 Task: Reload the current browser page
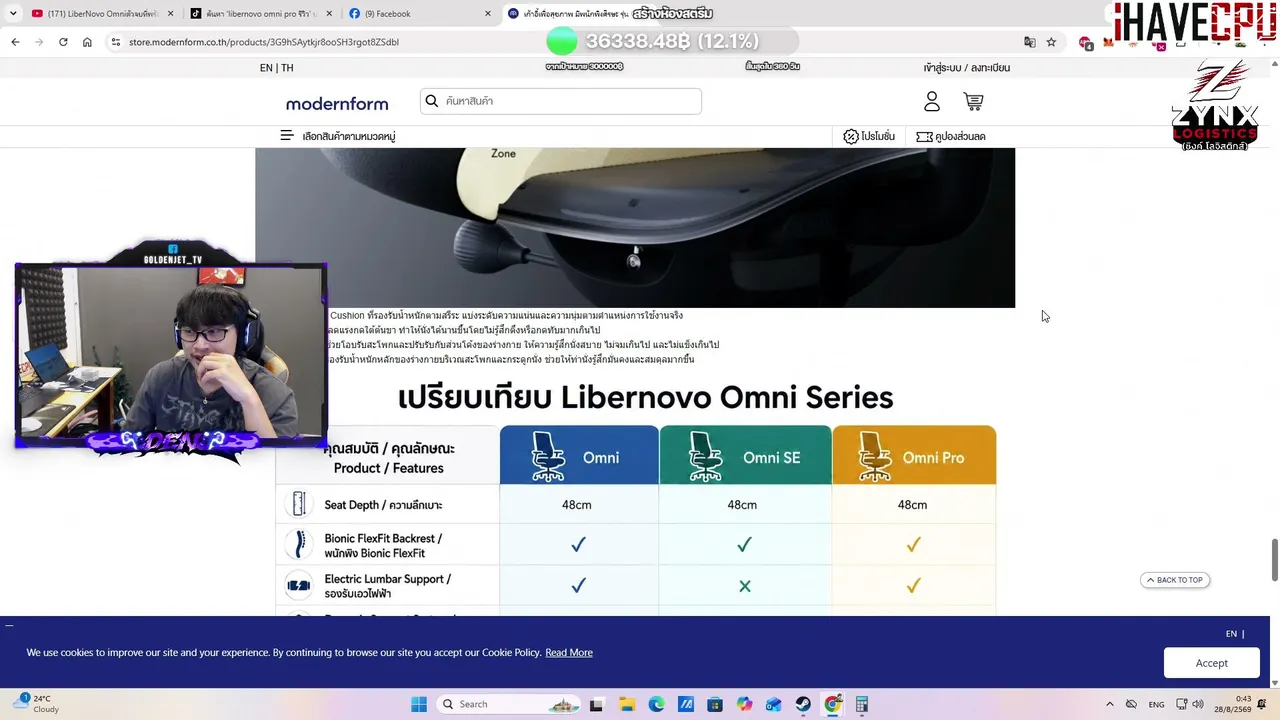pos(63,42)
